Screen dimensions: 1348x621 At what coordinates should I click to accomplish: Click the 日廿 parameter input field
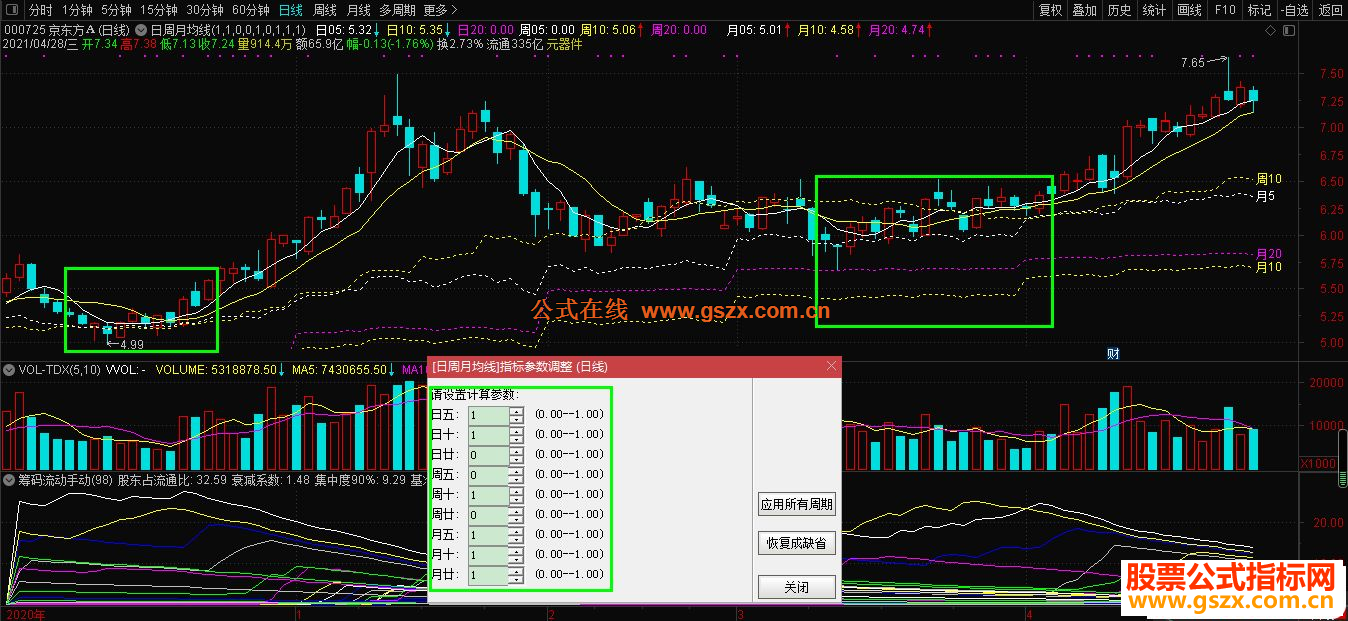tap(488, 454)
